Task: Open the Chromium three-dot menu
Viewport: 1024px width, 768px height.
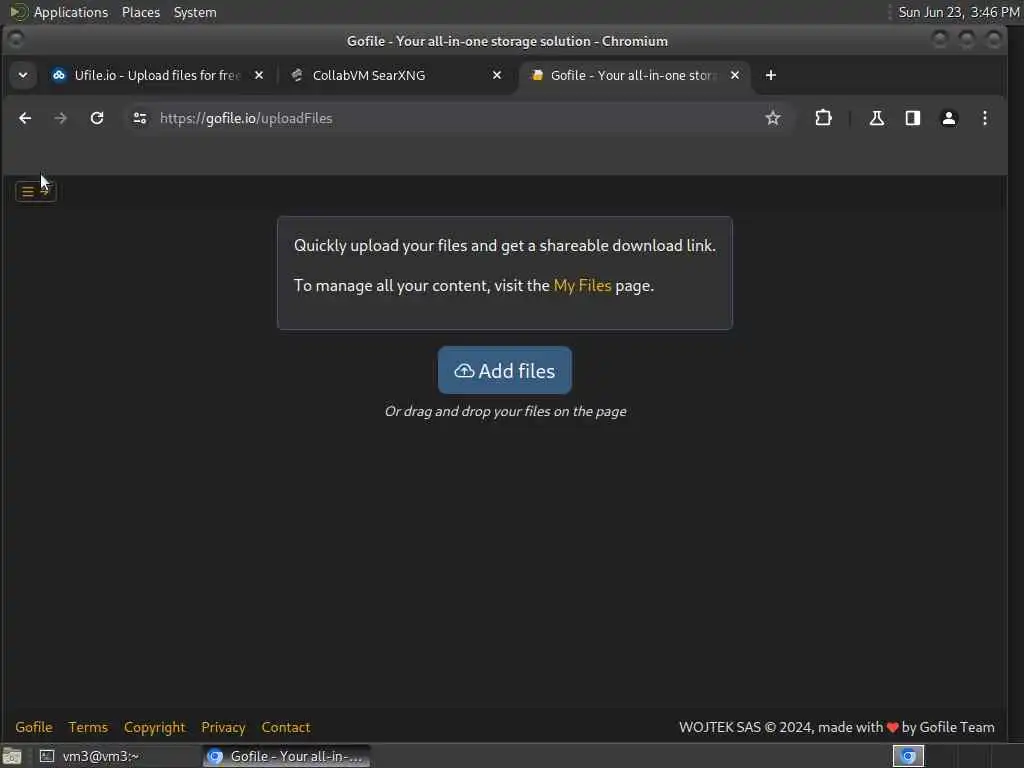Action: click(x=984, y=118)
